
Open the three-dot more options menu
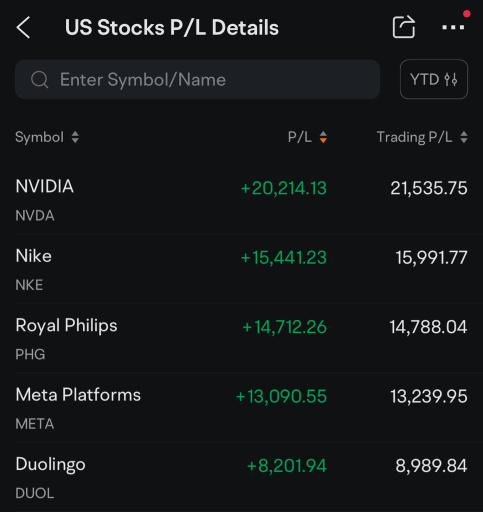[x=453, y=27]
